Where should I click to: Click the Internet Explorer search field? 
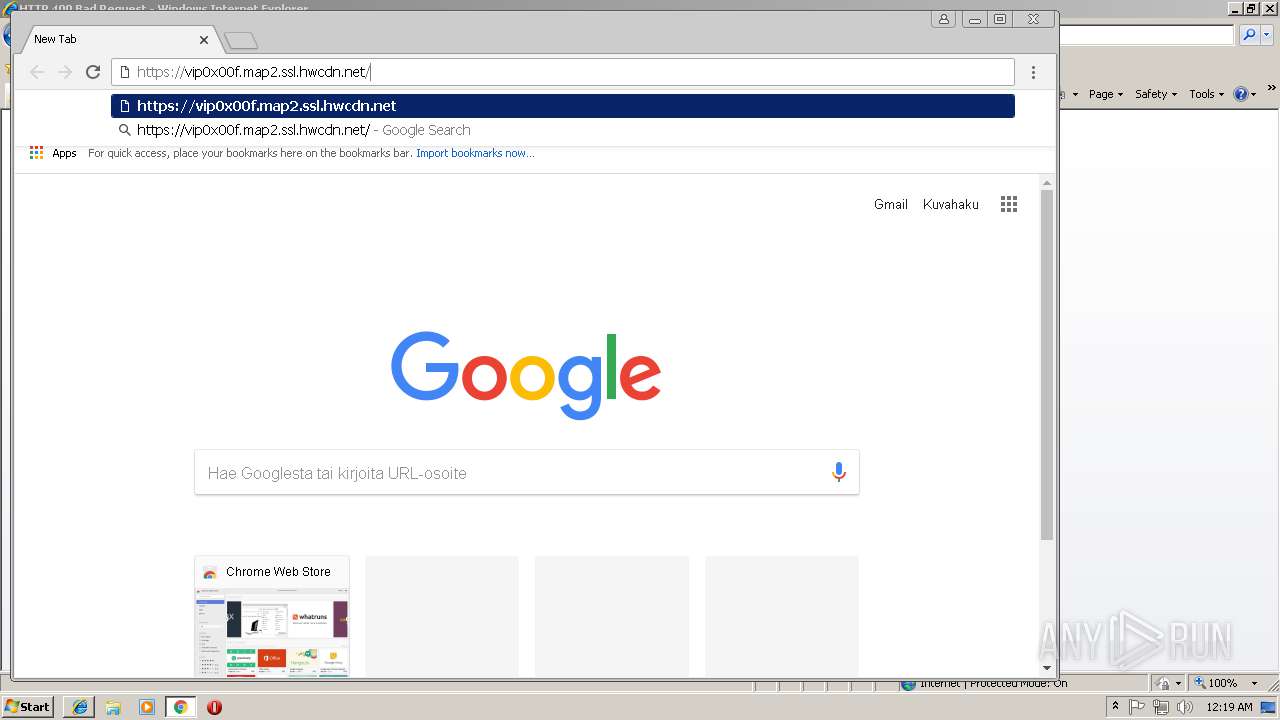pyautogui.click(x=1146, y=35)
